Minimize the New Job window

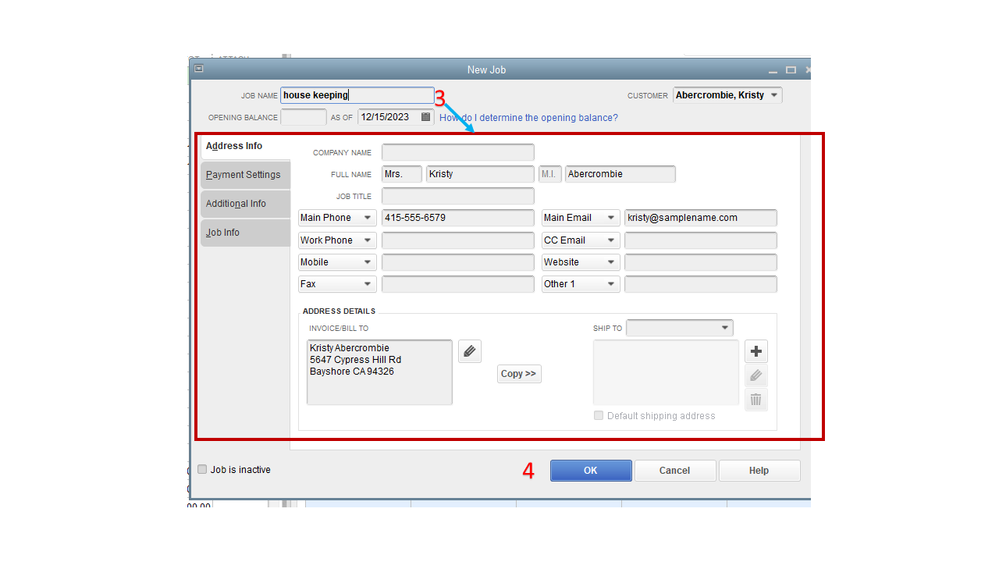[773, 70]
